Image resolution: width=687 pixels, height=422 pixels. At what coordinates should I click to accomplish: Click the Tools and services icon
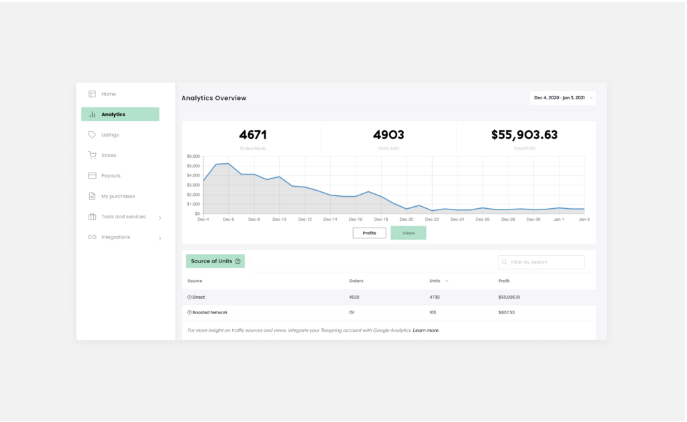tap(92, 216)
